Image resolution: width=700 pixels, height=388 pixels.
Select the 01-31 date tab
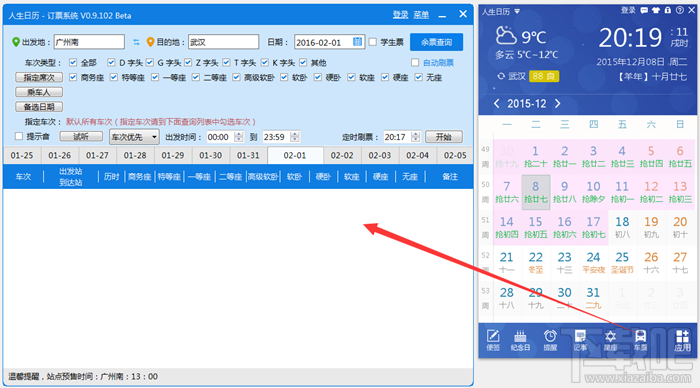[248, 155]
